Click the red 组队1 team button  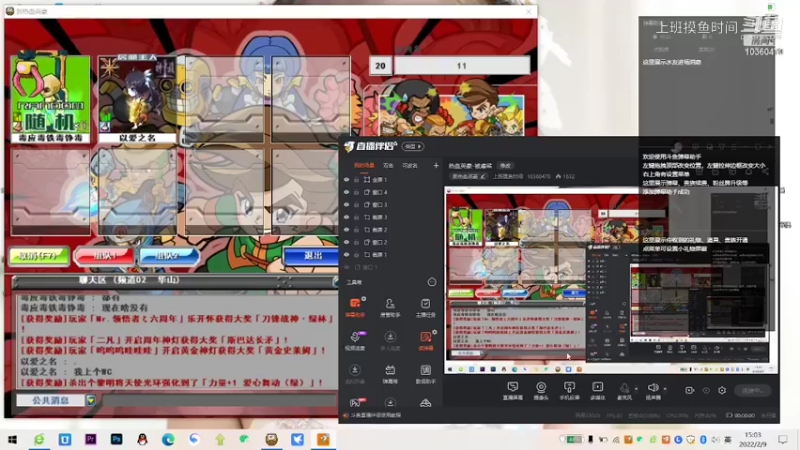[105, 256]
